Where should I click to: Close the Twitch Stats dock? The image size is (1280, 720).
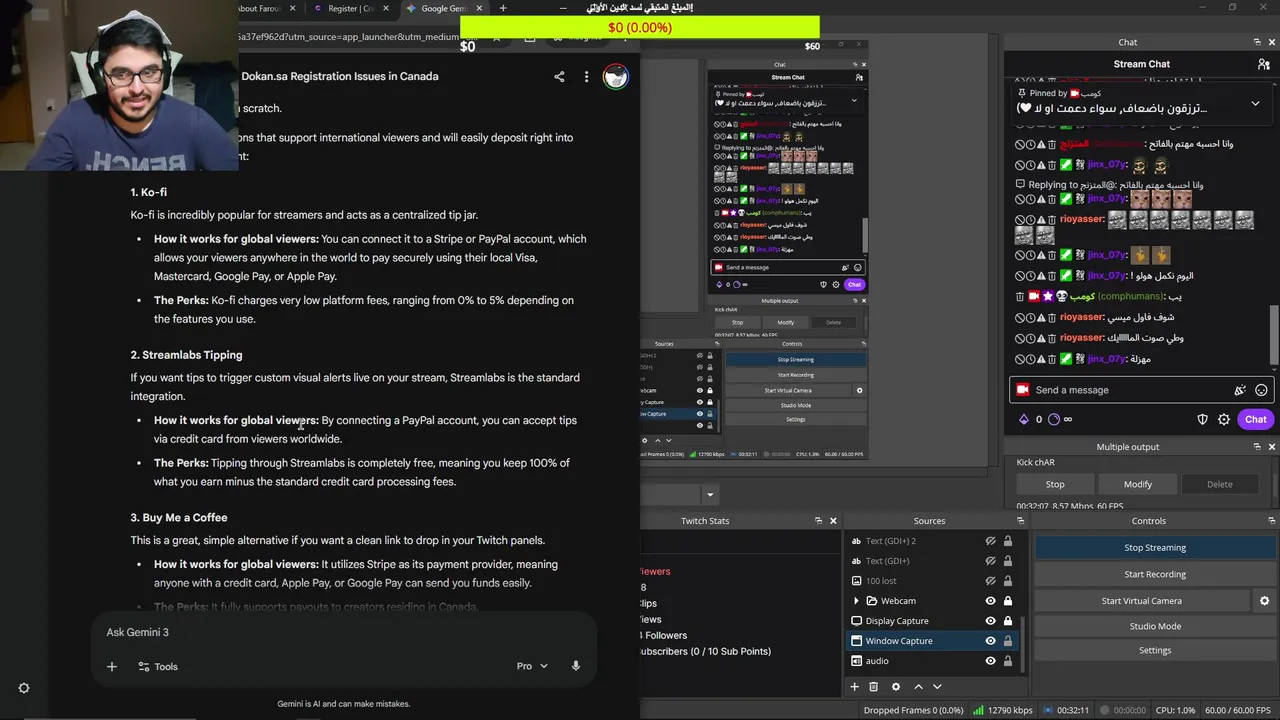pyautogui.click(x=833, y=521)
